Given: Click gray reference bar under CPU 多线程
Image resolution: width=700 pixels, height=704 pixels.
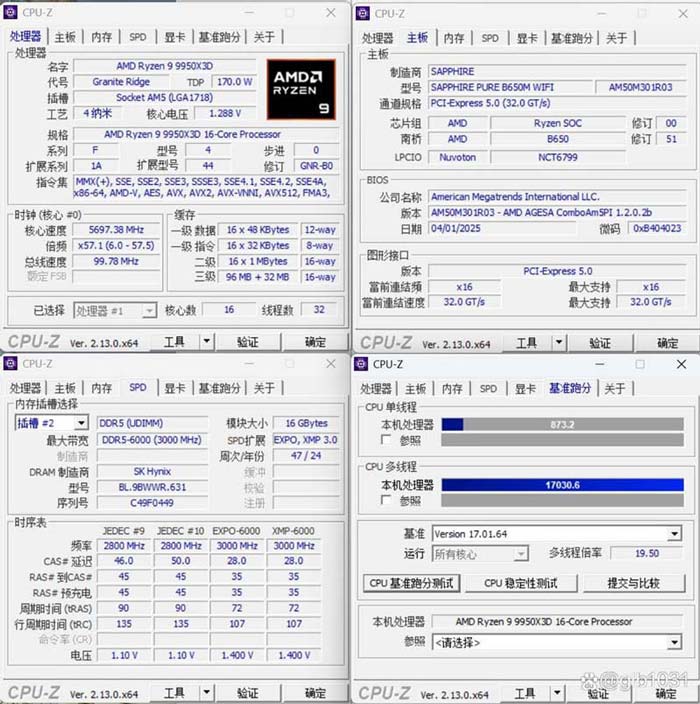Looking at the screenshot, I should [x=563, y=500].
